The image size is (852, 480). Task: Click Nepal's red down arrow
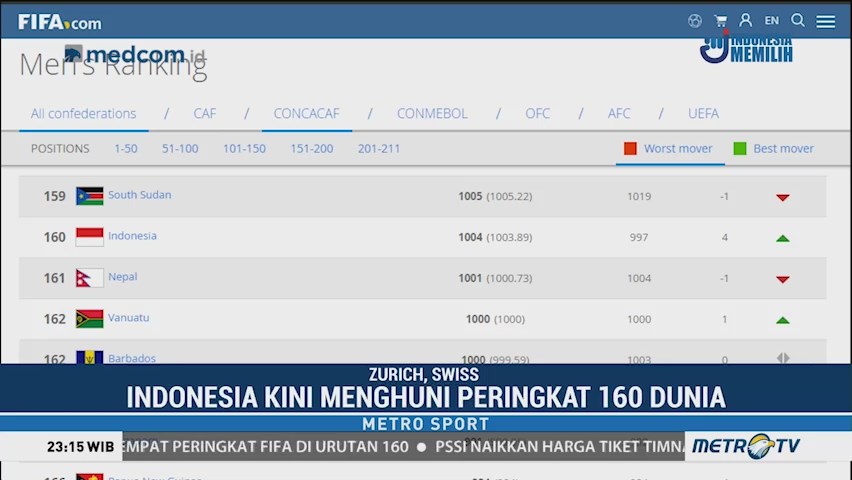click(782, 279)
